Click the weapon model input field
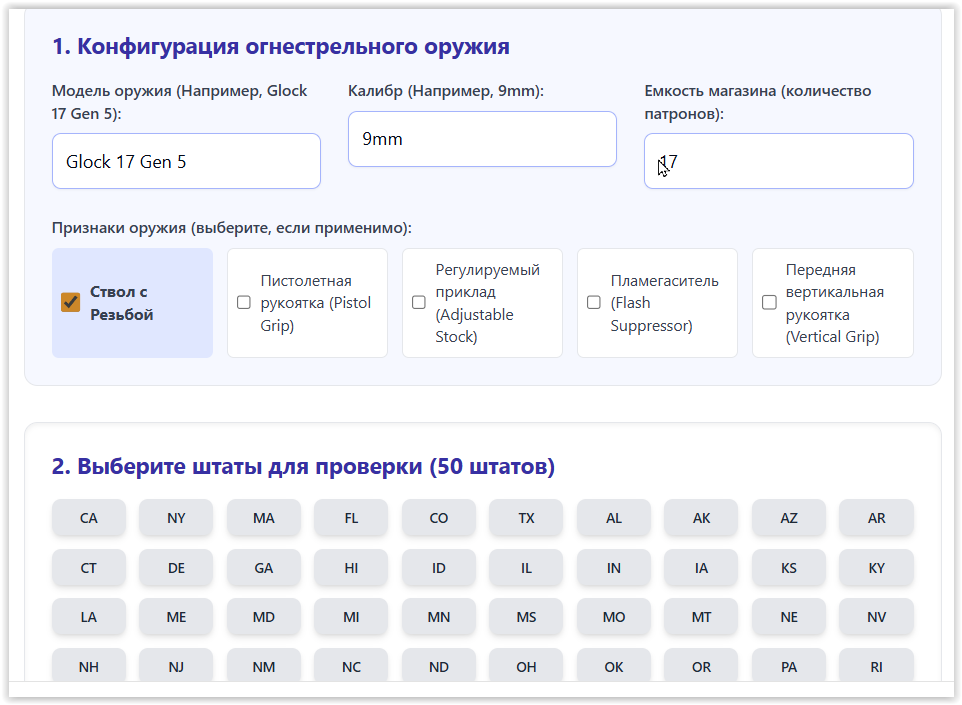The width and height of the screenshot is (962, 705). tap(186, 161)
